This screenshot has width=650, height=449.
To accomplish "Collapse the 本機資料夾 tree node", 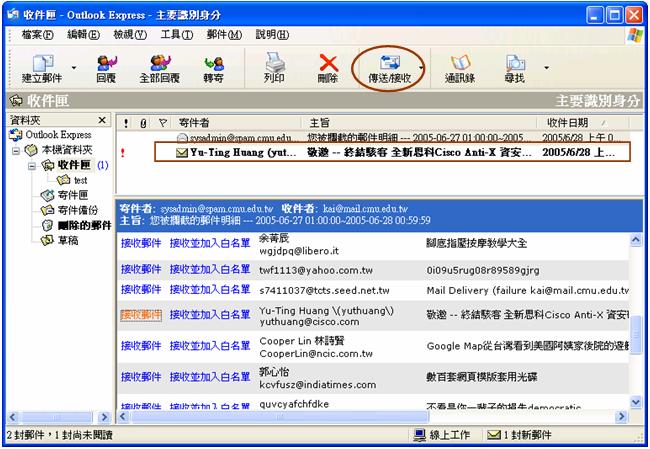I will (16, 150).
